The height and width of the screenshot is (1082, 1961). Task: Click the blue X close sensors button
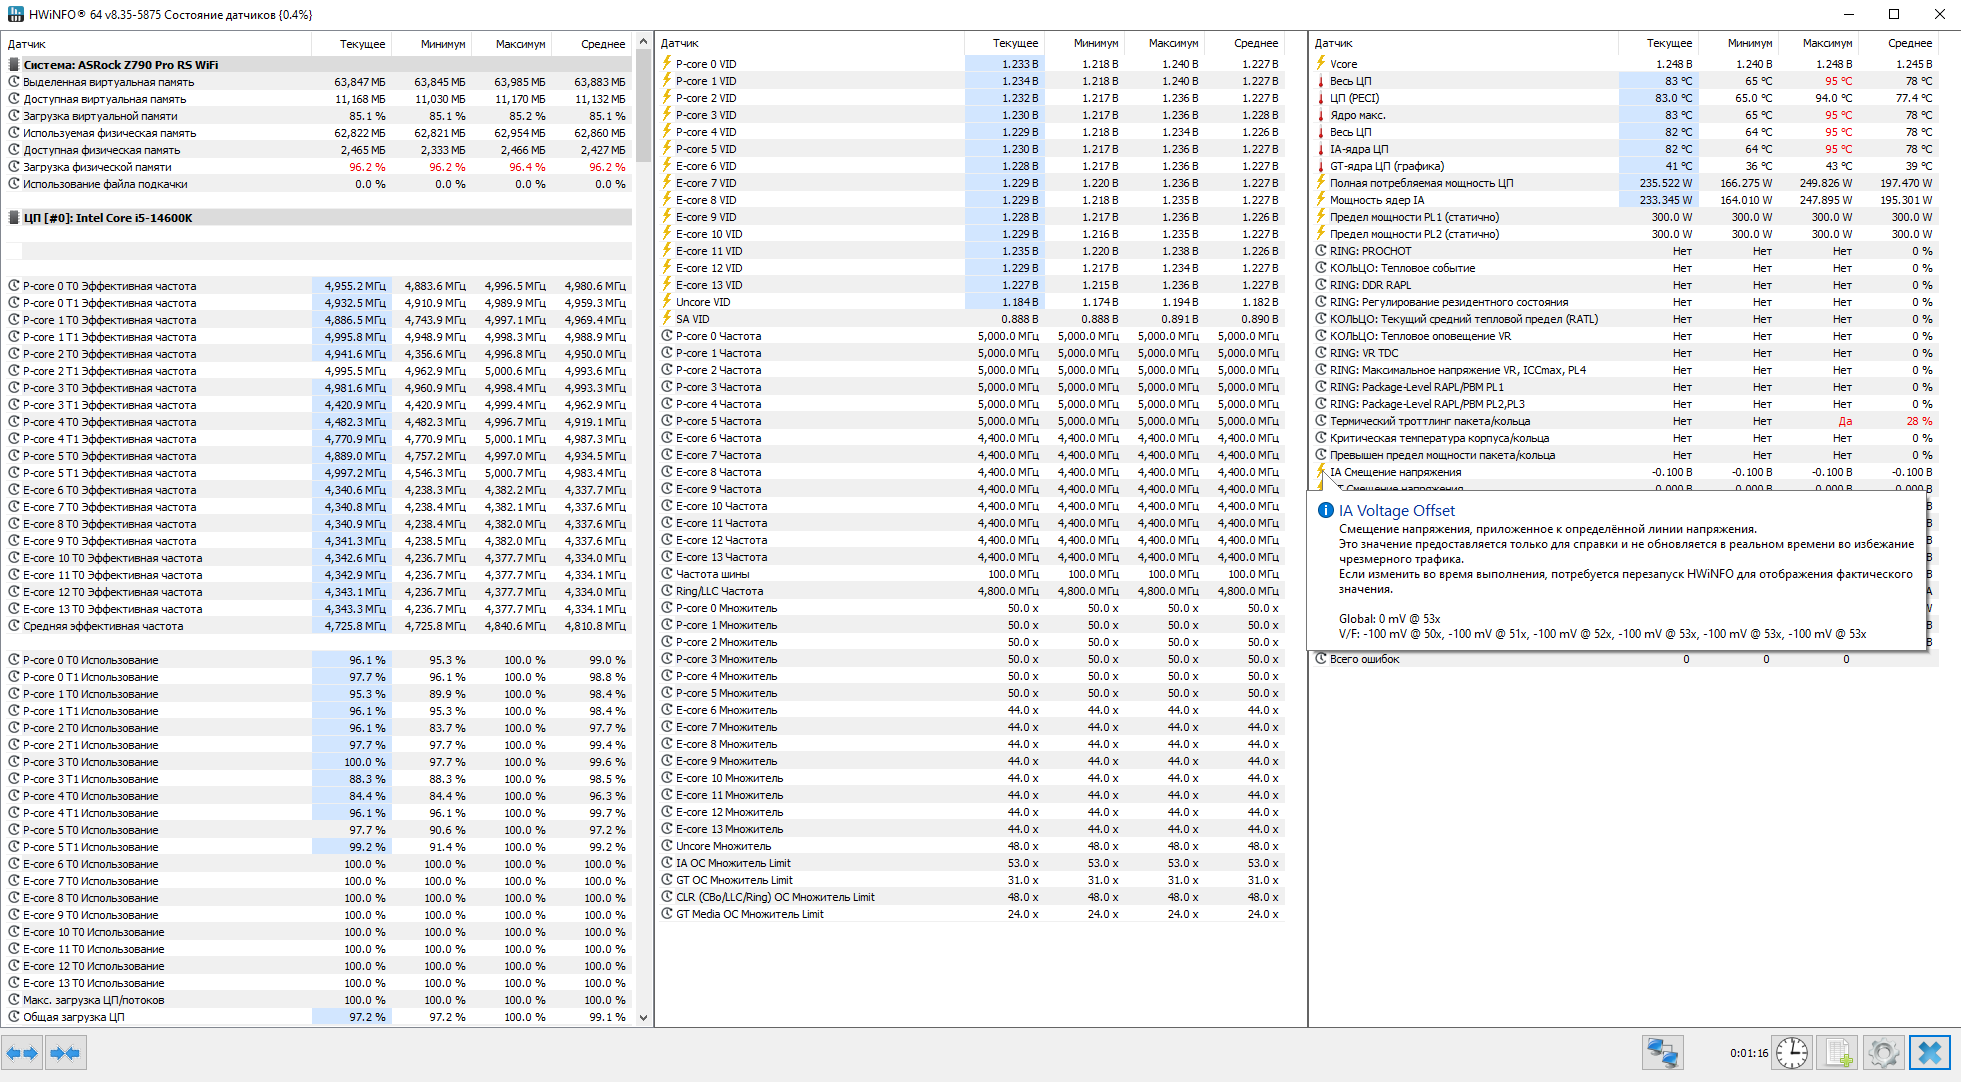[1929, 1053]
